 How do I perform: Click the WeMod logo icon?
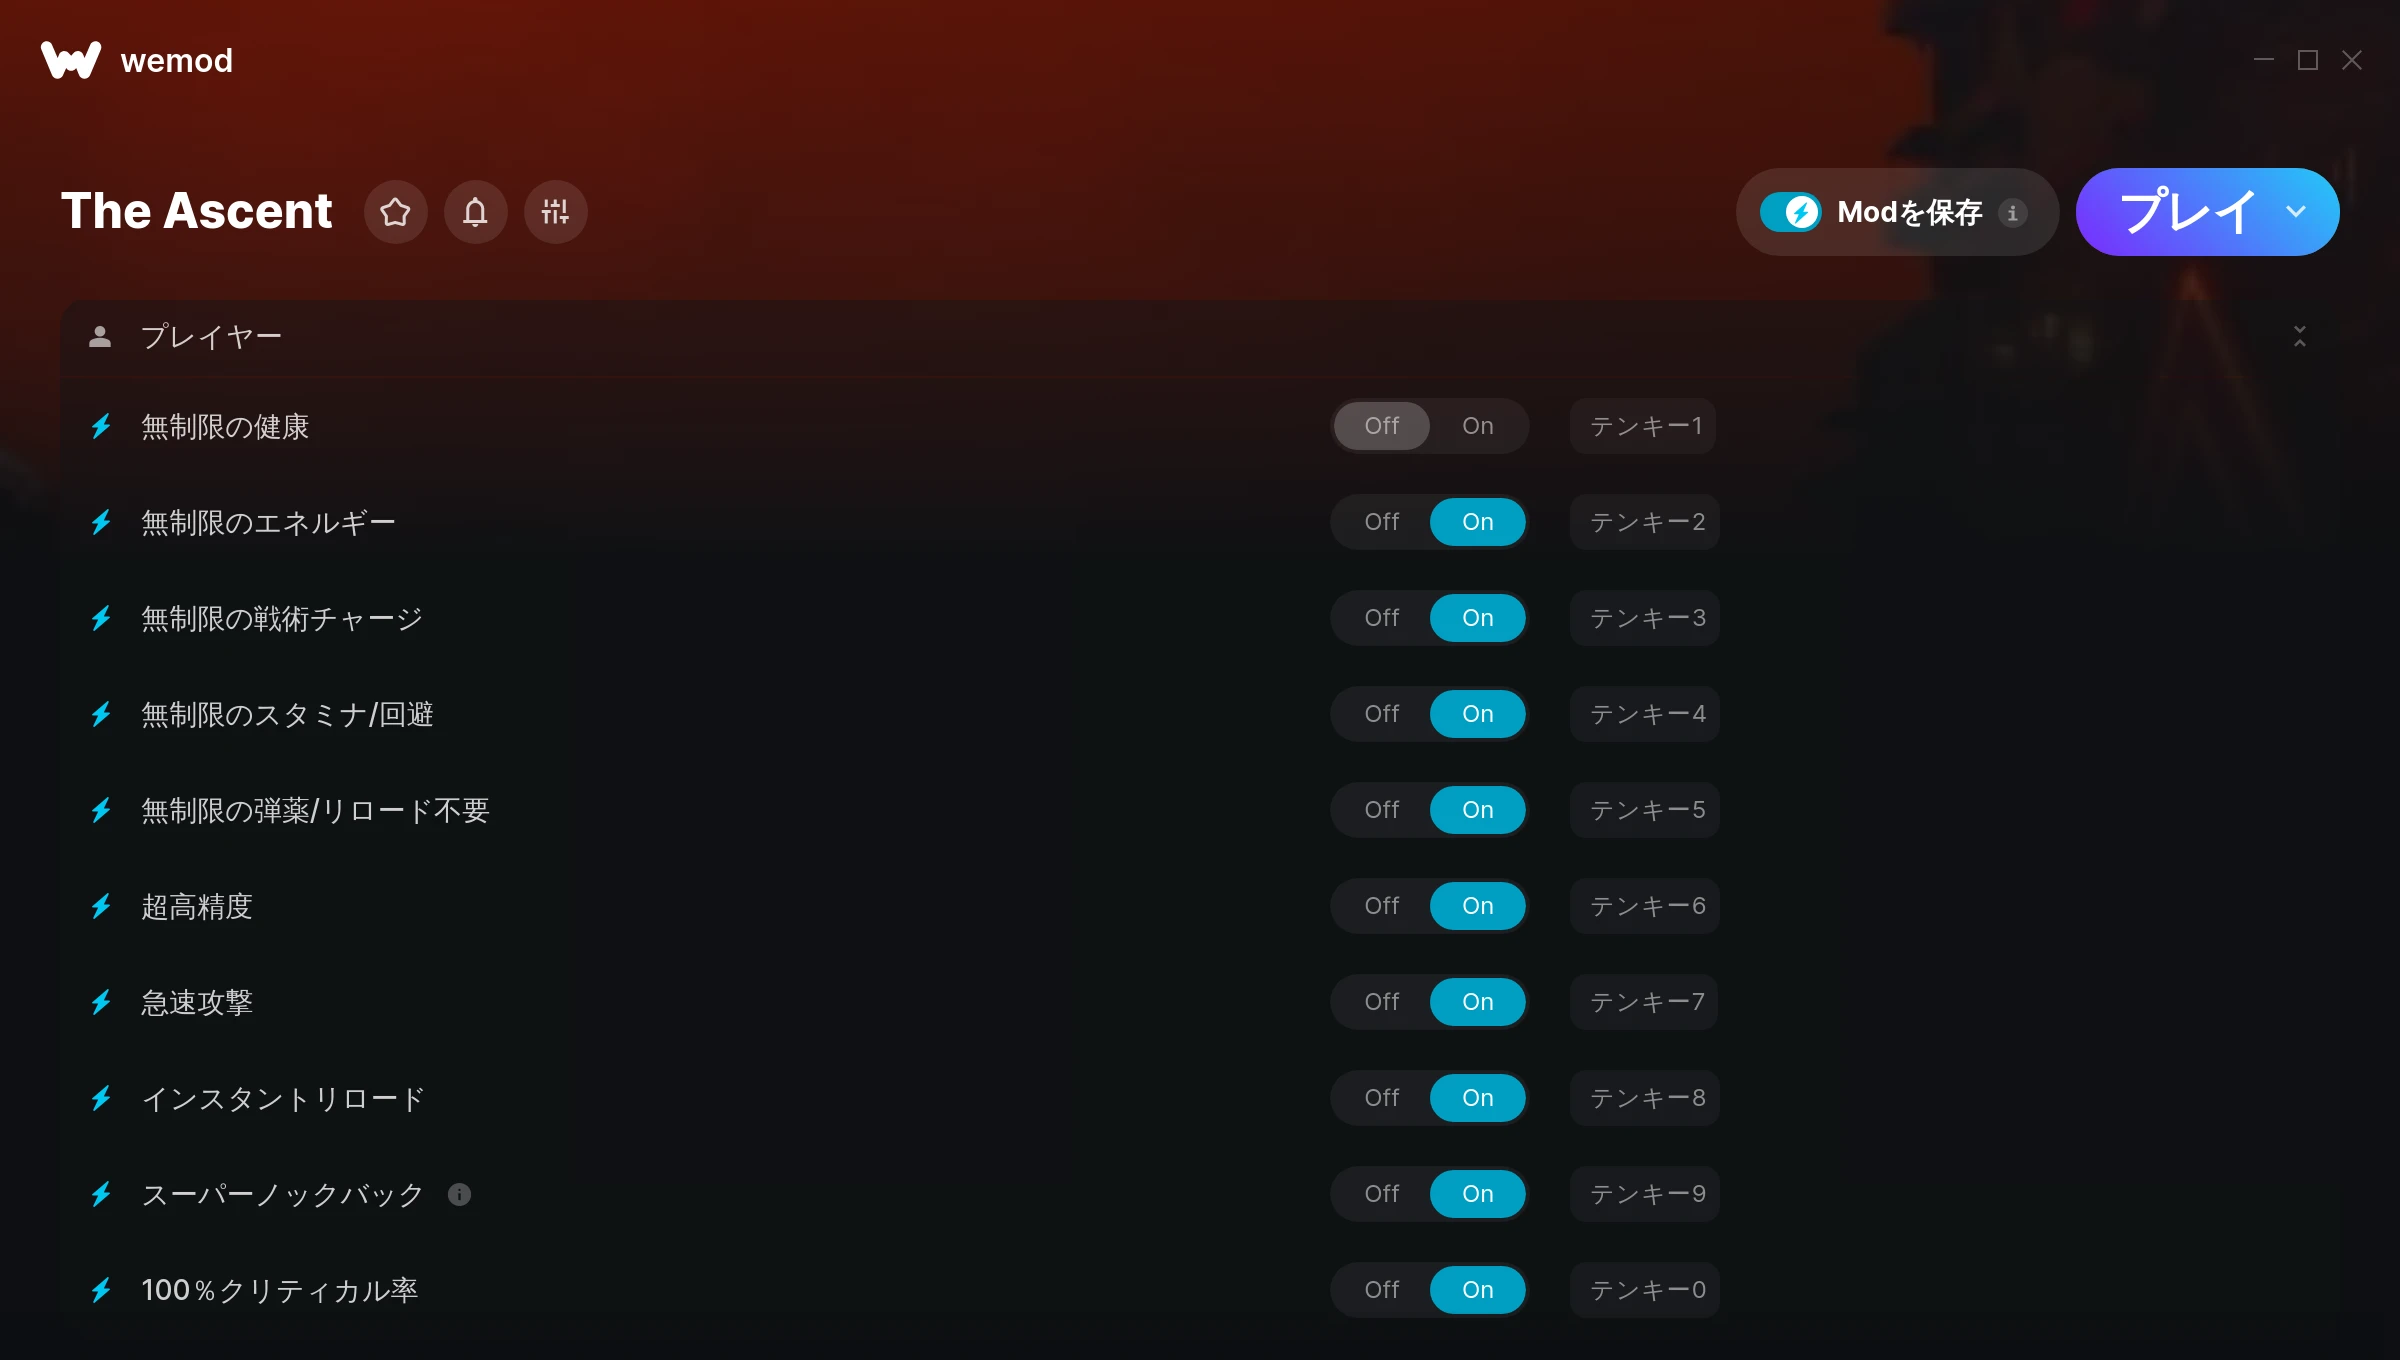pos(71,60)
